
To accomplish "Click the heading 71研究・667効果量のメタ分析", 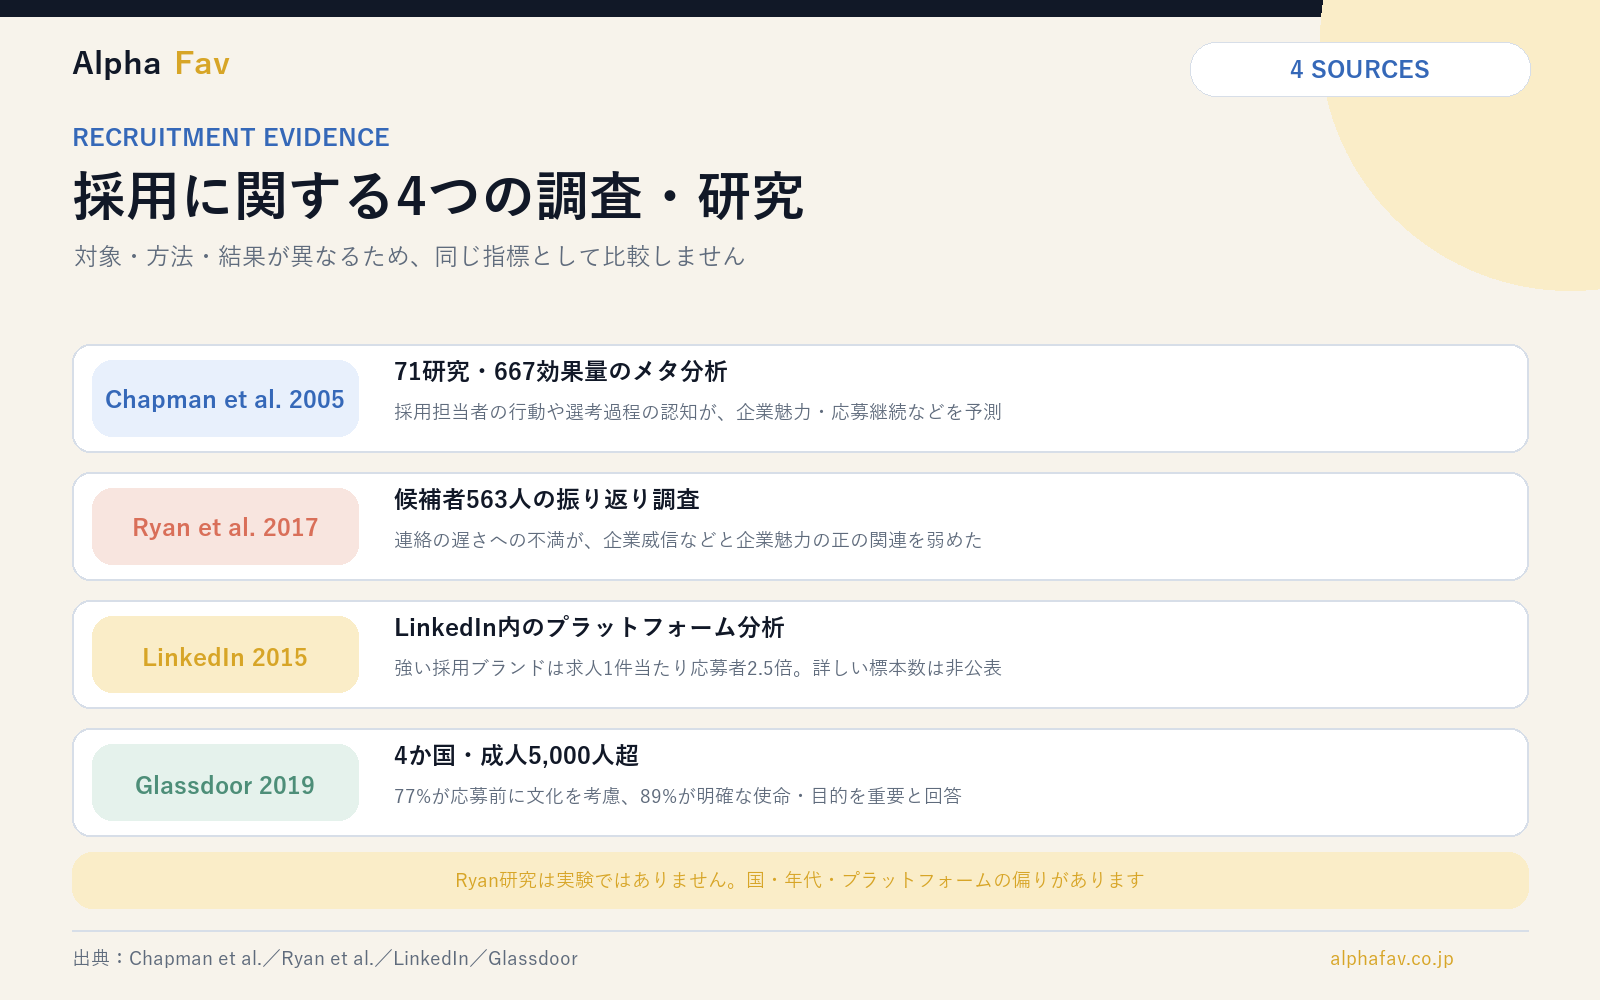I will 560,371.
